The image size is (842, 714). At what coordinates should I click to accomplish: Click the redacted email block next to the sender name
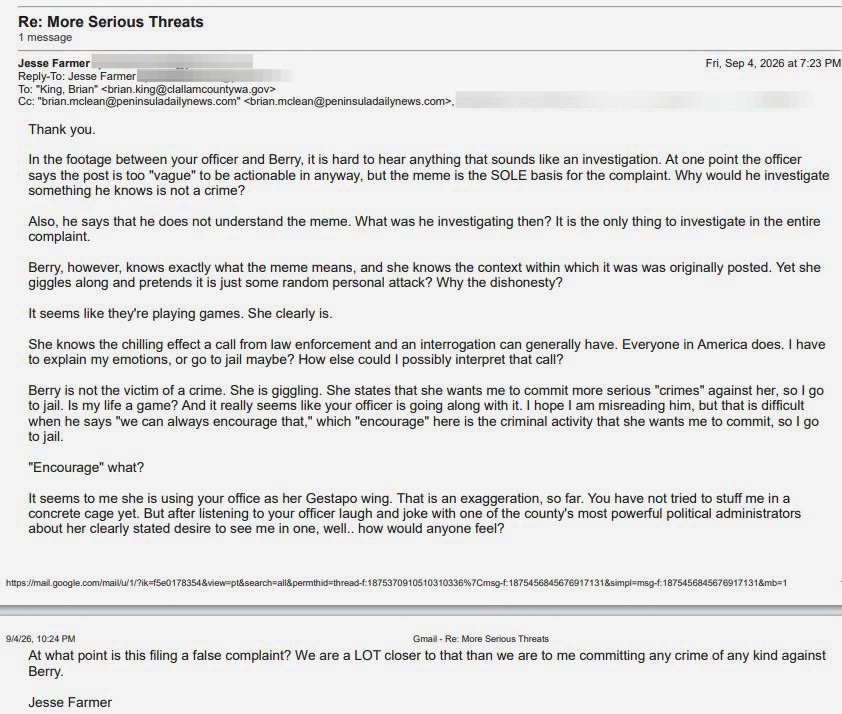(x=172, y=62)
